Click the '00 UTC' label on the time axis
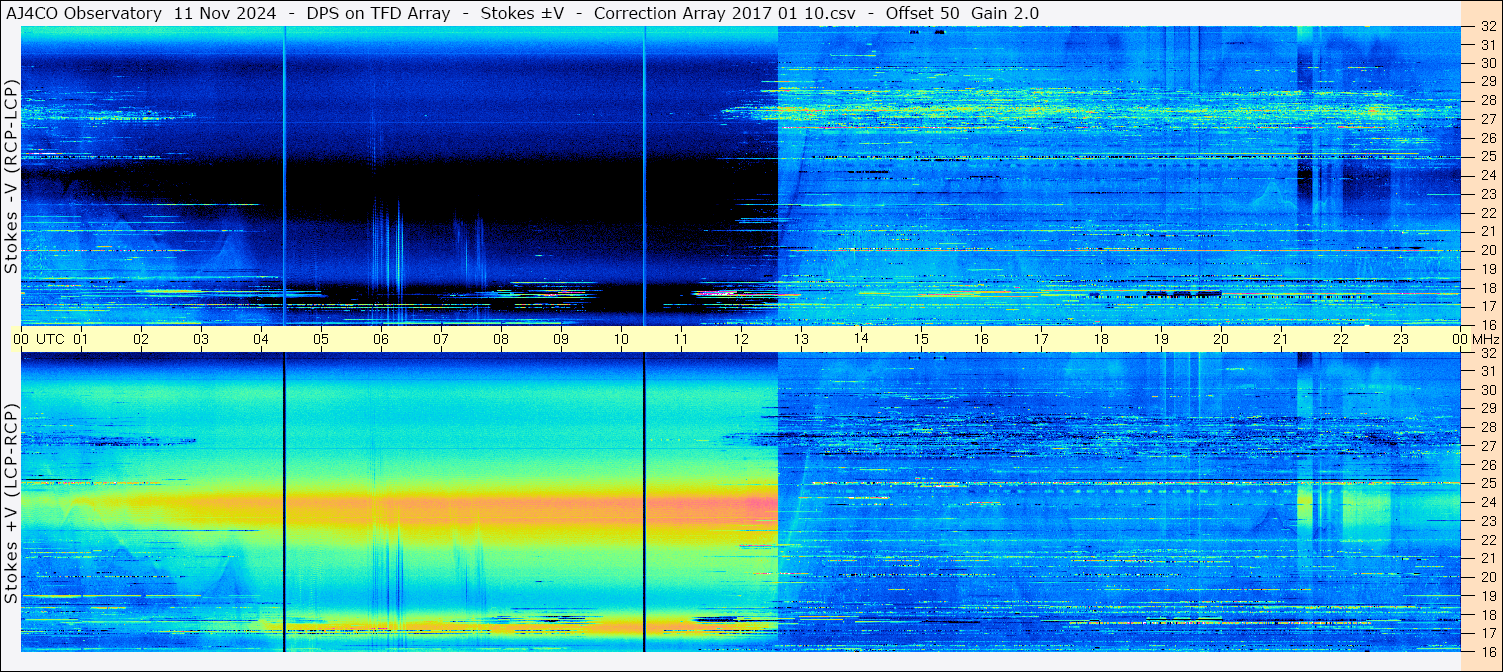The width and height of the screenshot is (1503, 672). (39, 339)
